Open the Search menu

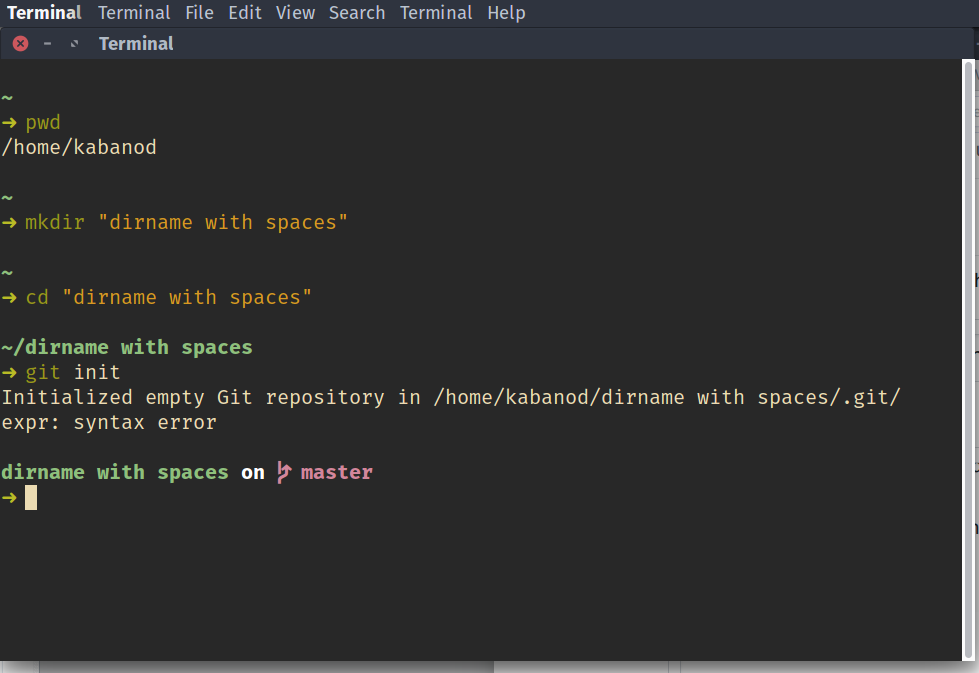point(357,12)
